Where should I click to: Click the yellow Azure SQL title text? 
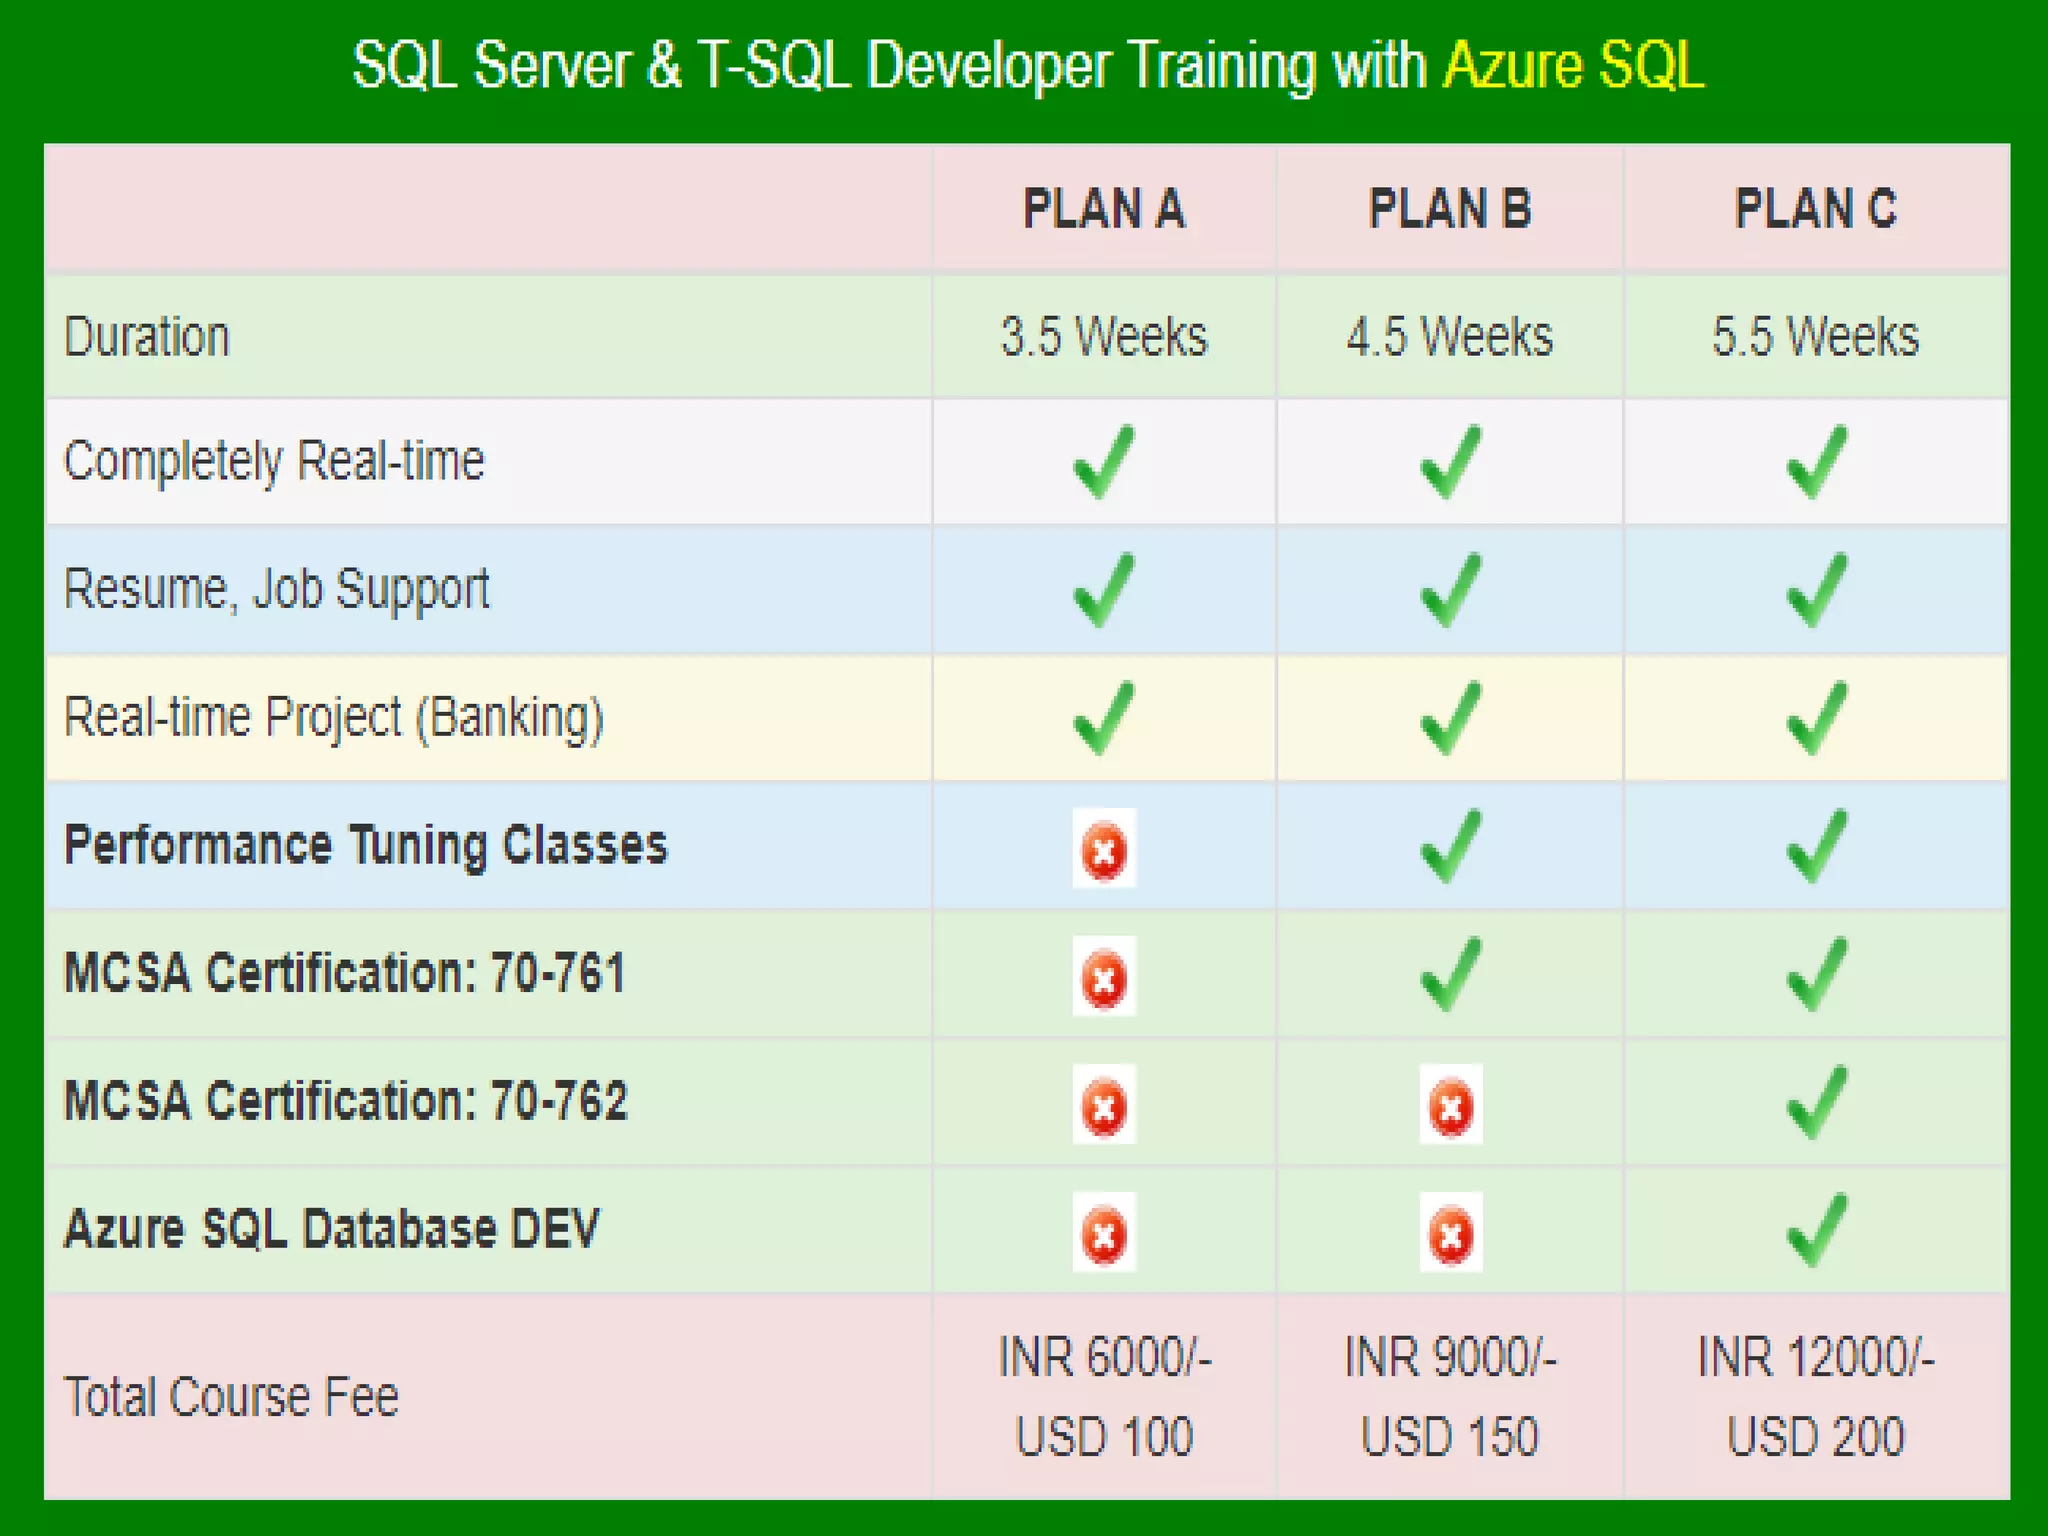pos(1574,66)
